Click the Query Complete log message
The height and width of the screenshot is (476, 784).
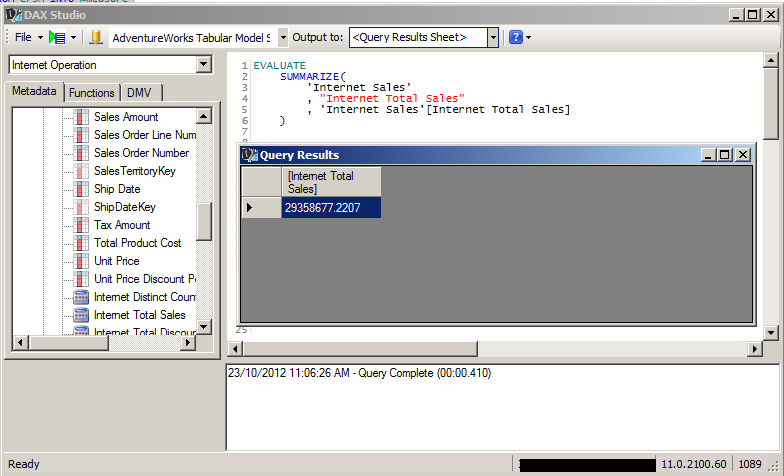[x=360, y=373]
